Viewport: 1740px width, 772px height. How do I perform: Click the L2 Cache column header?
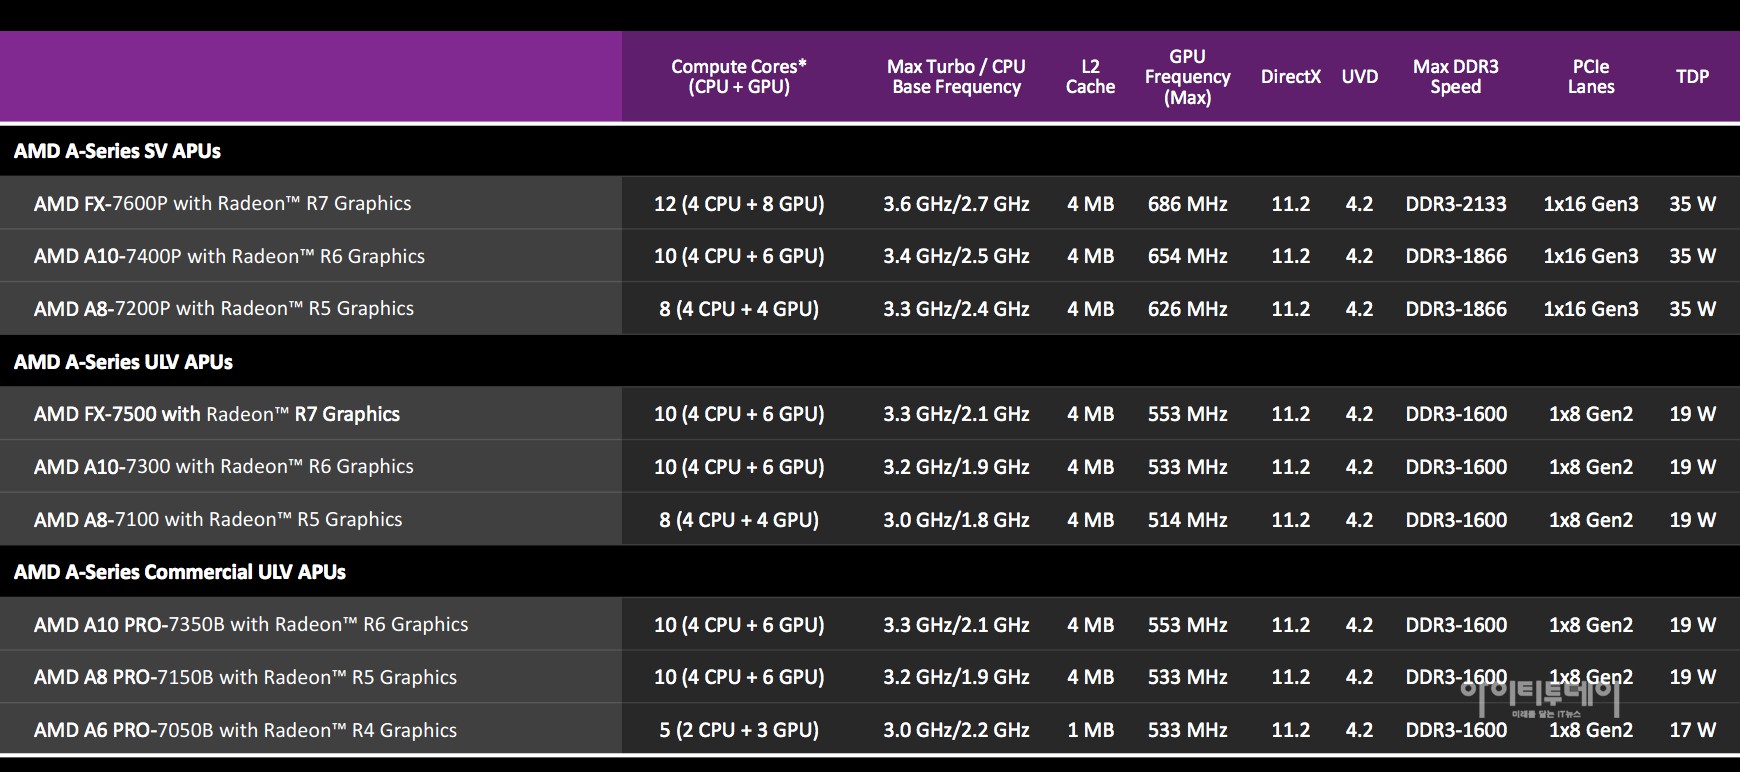pos(1090,77)
